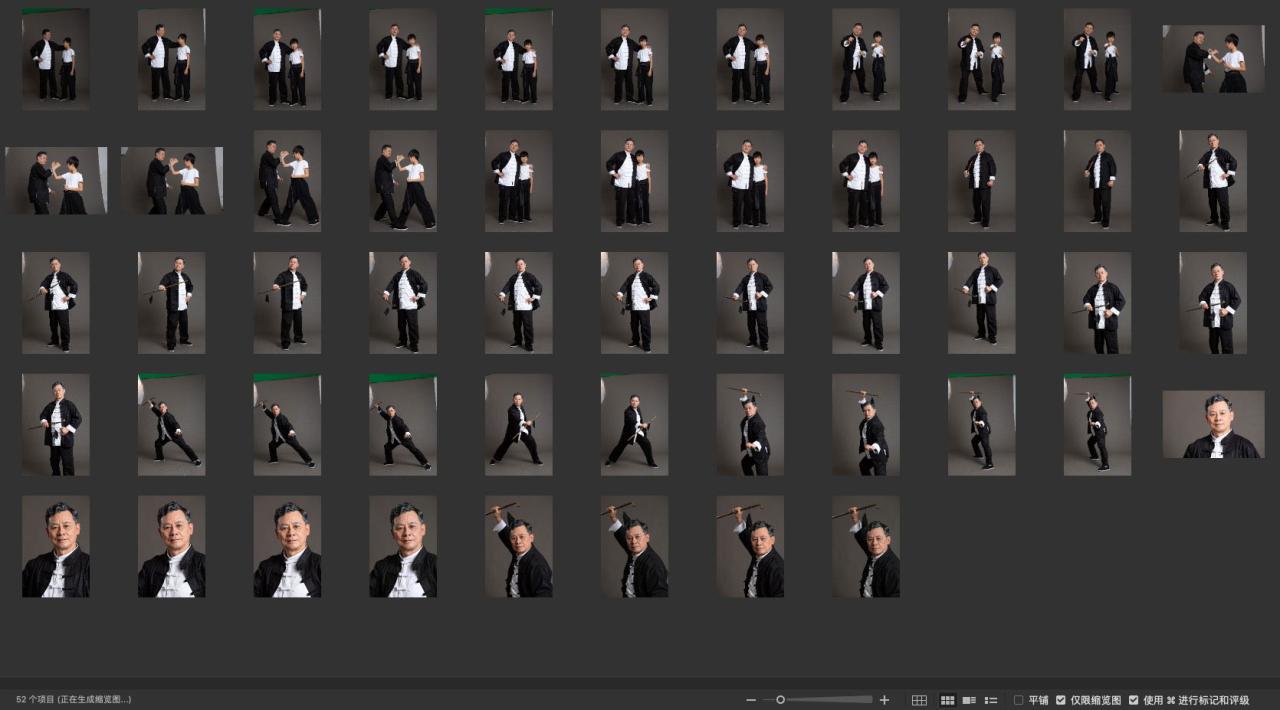The image size is (1280, 710).
Task: Click the thumbnail size slider handle
Action: pyautogui.click(x=780, y=700)
